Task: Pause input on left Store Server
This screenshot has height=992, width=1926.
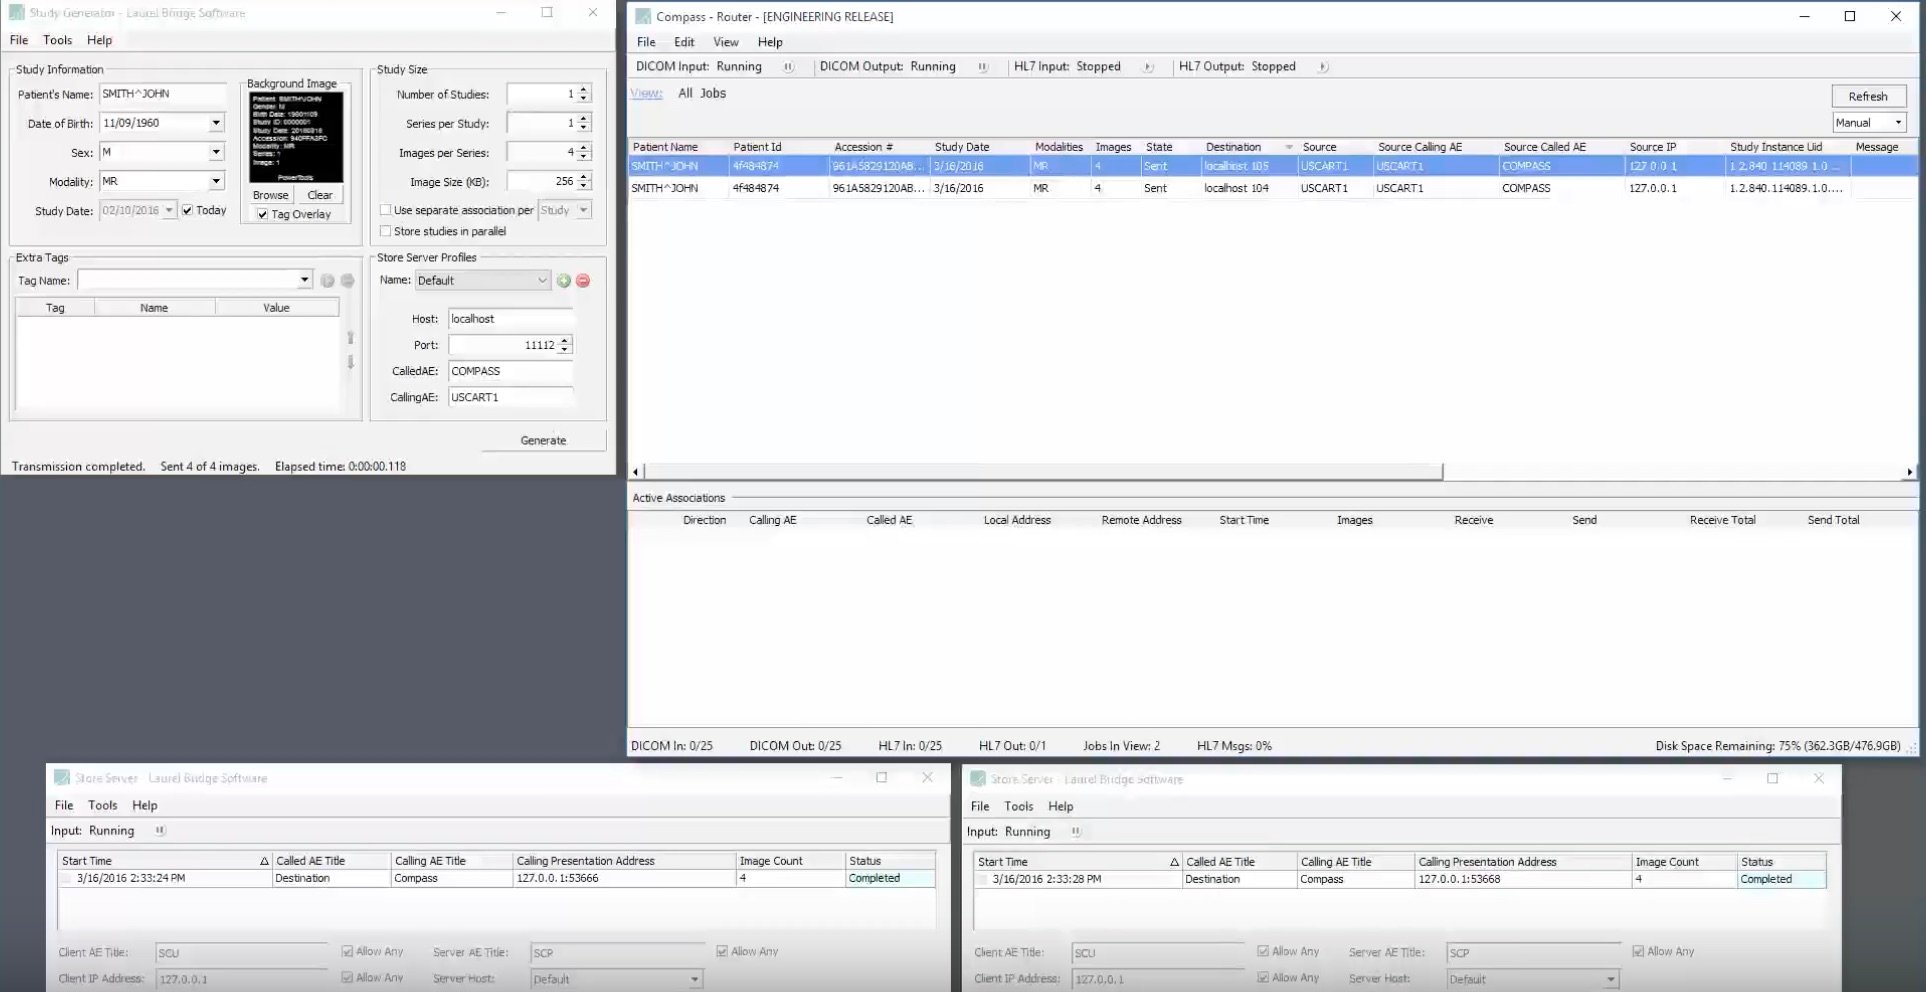Action: 160,830
